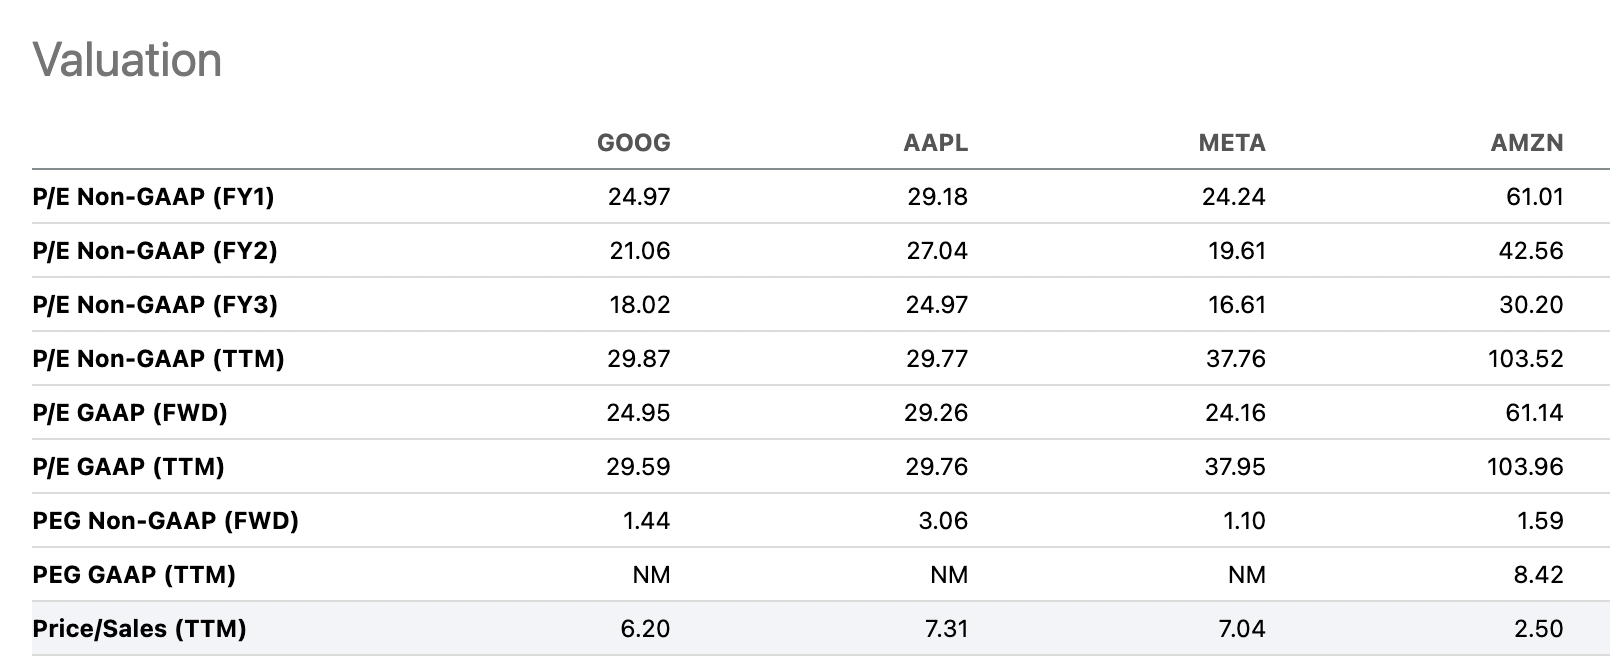This screenshot has width=1610, height=666.
Task: Select GOOG P/E Non-GAAP FY1 value 24.97
Action: pyautogui.click(x=639, y=197)
